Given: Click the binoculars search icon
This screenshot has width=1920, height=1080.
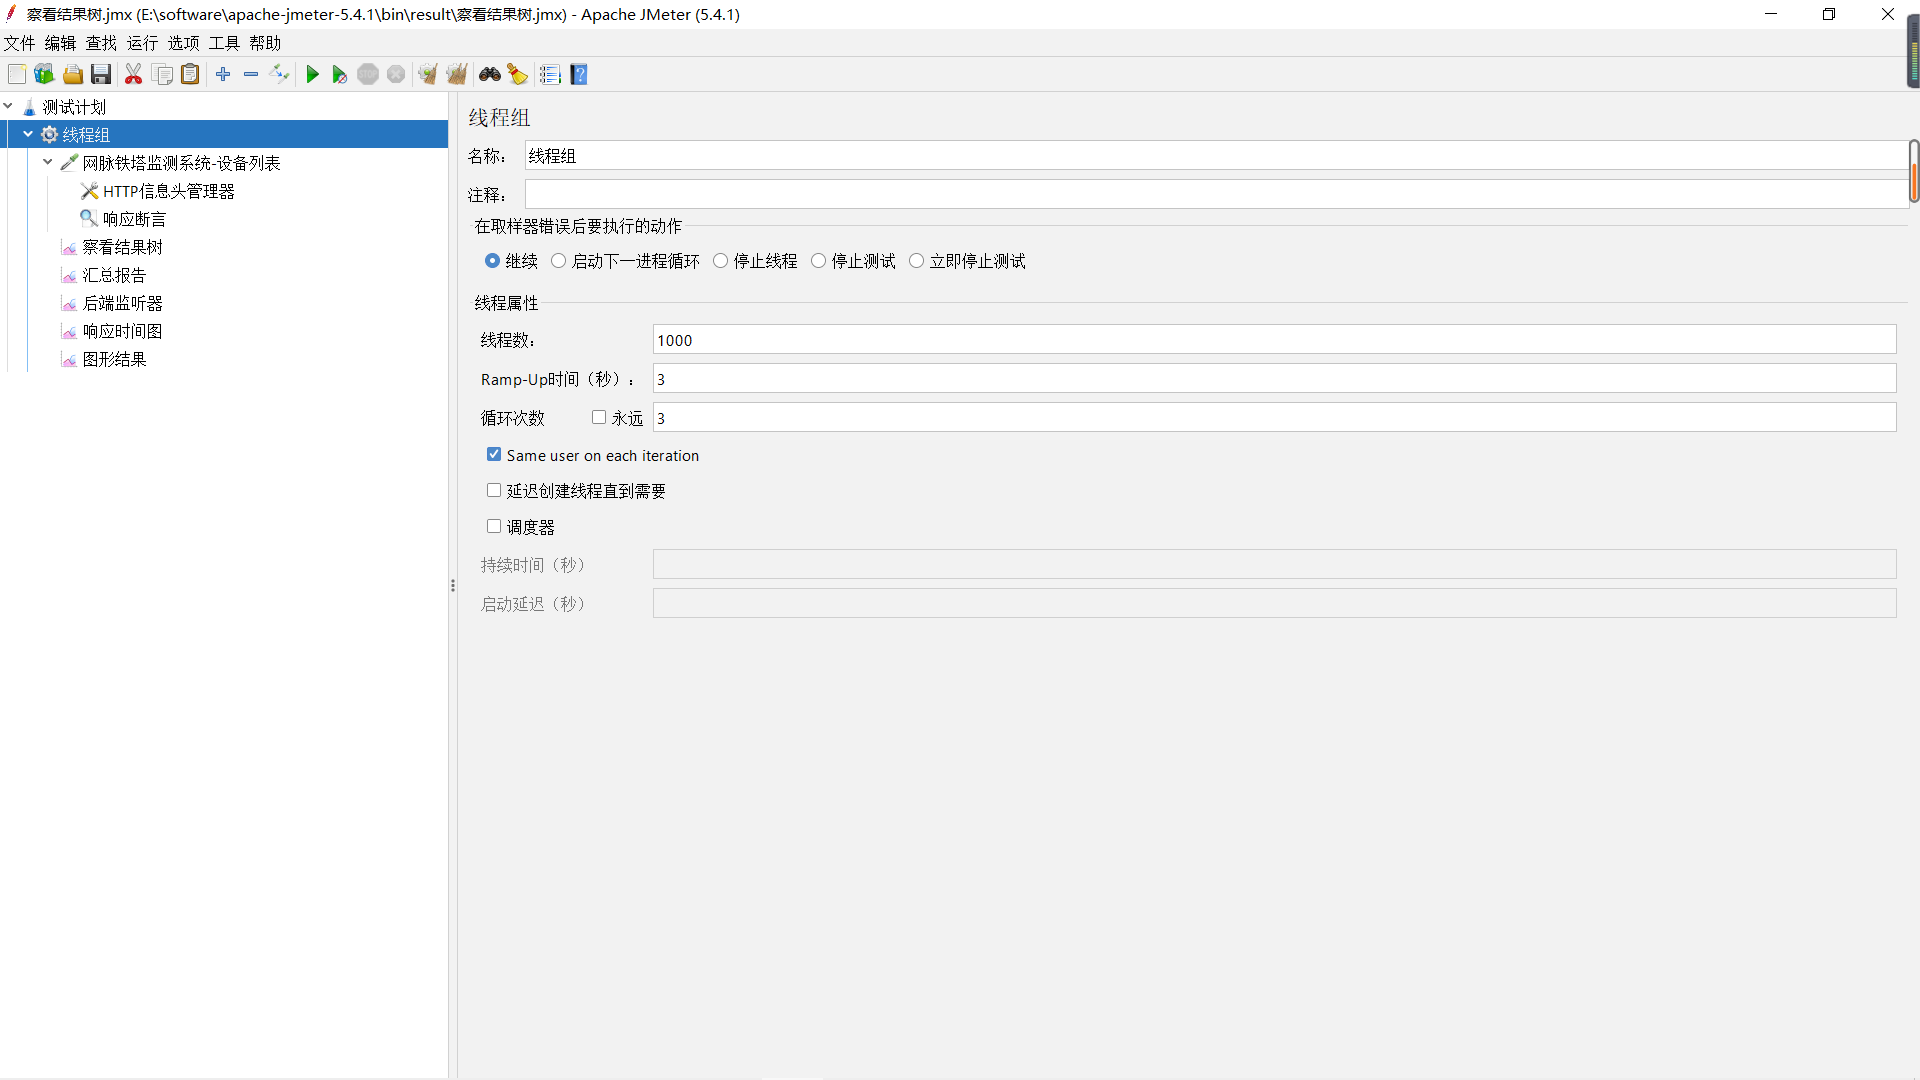Looking at the screenshot, I should [x=489, y=75].
